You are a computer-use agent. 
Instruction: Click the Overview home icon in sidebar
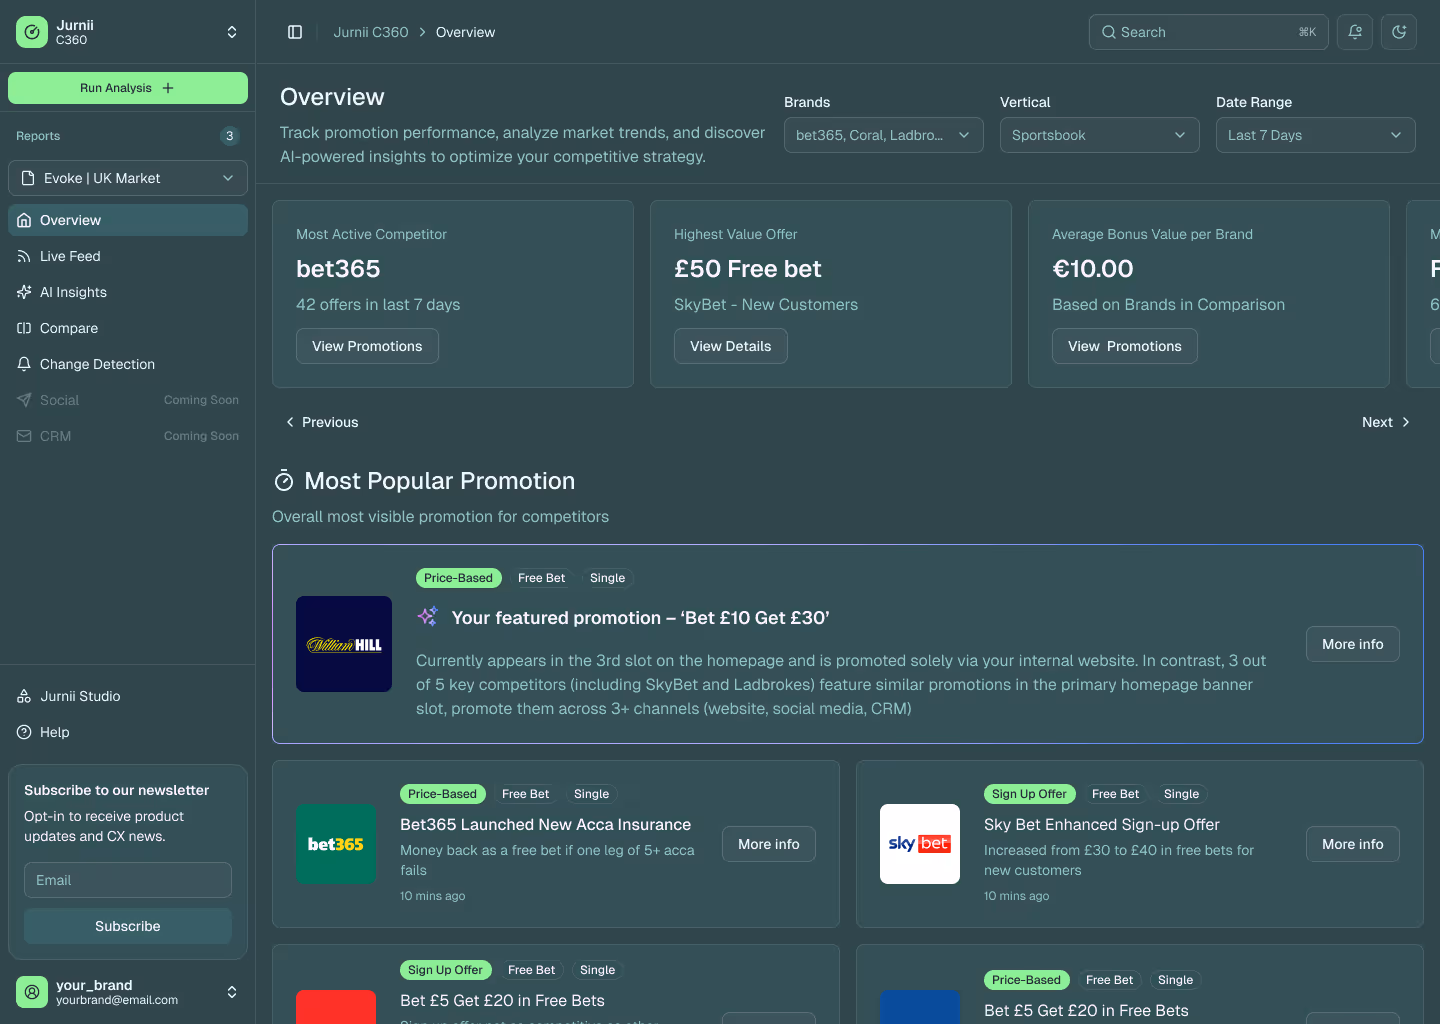click(24, 220)
